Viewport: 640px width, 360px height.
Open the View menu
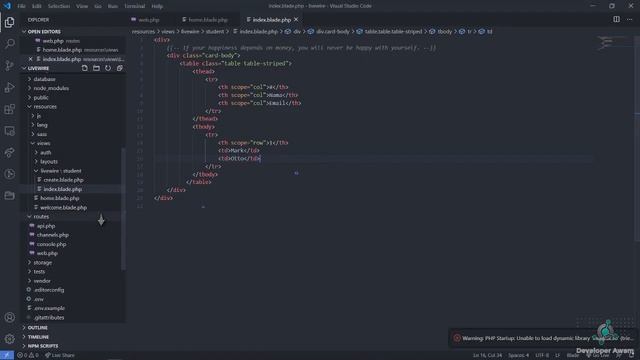tap(82, 6)
